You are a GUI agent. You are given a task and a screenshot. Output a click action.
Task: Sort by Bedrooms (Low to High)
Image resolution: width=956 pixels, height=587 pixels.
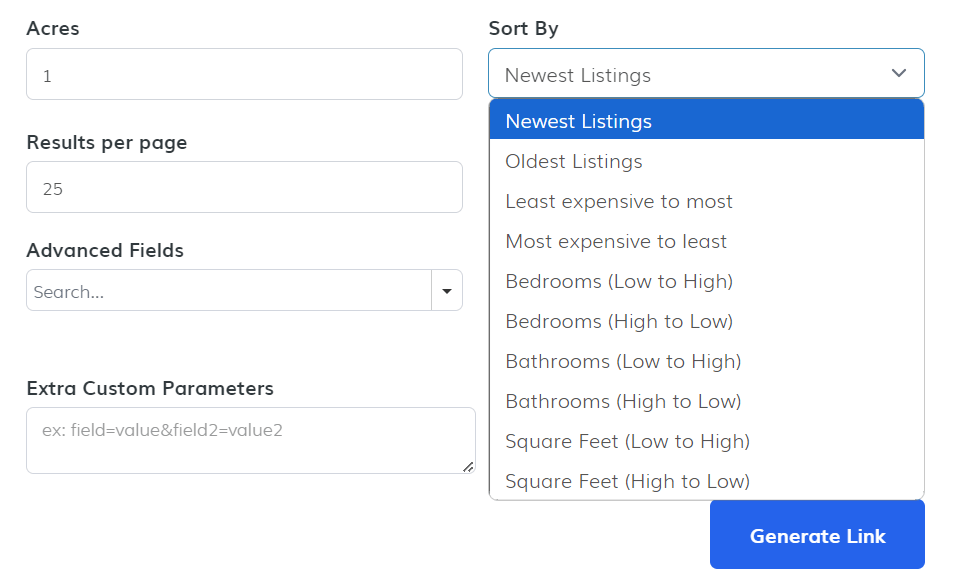[x=705, y=281]
